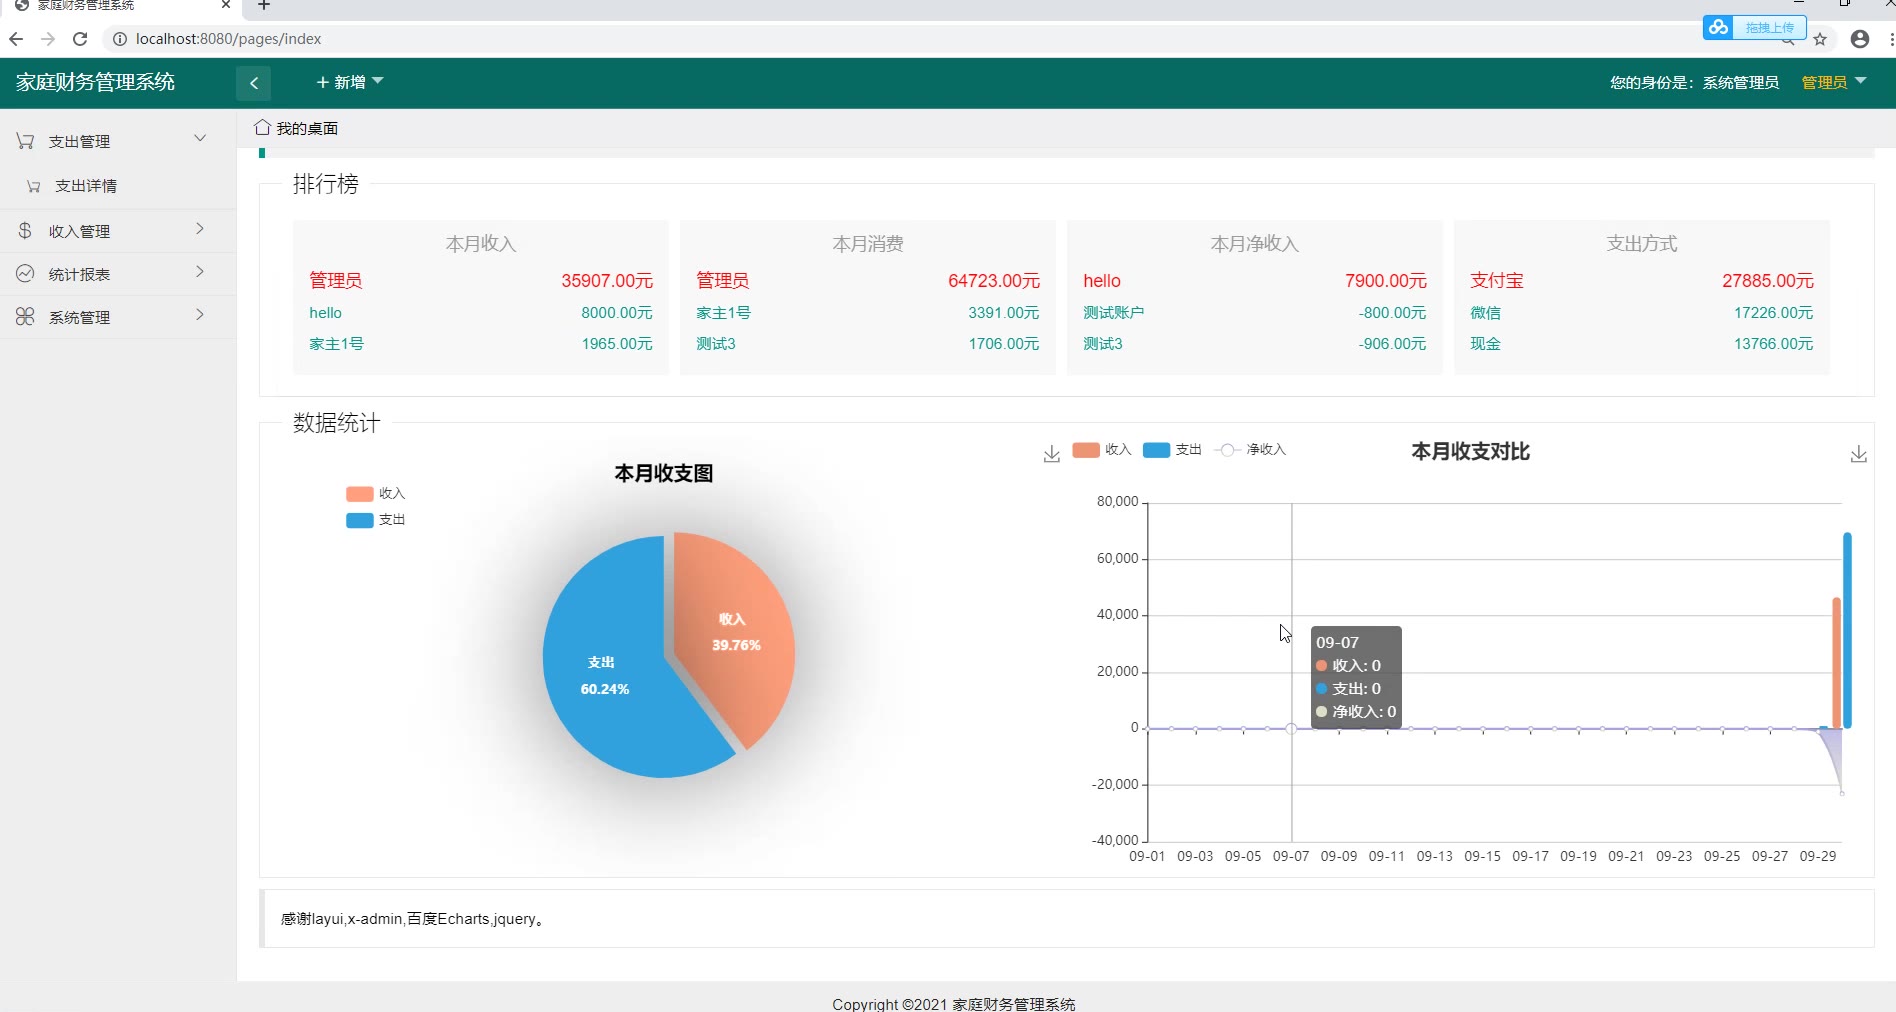Click the cart icon next to 支出详情
This screenshot has height=1012, width=1896.
point(33,186)
